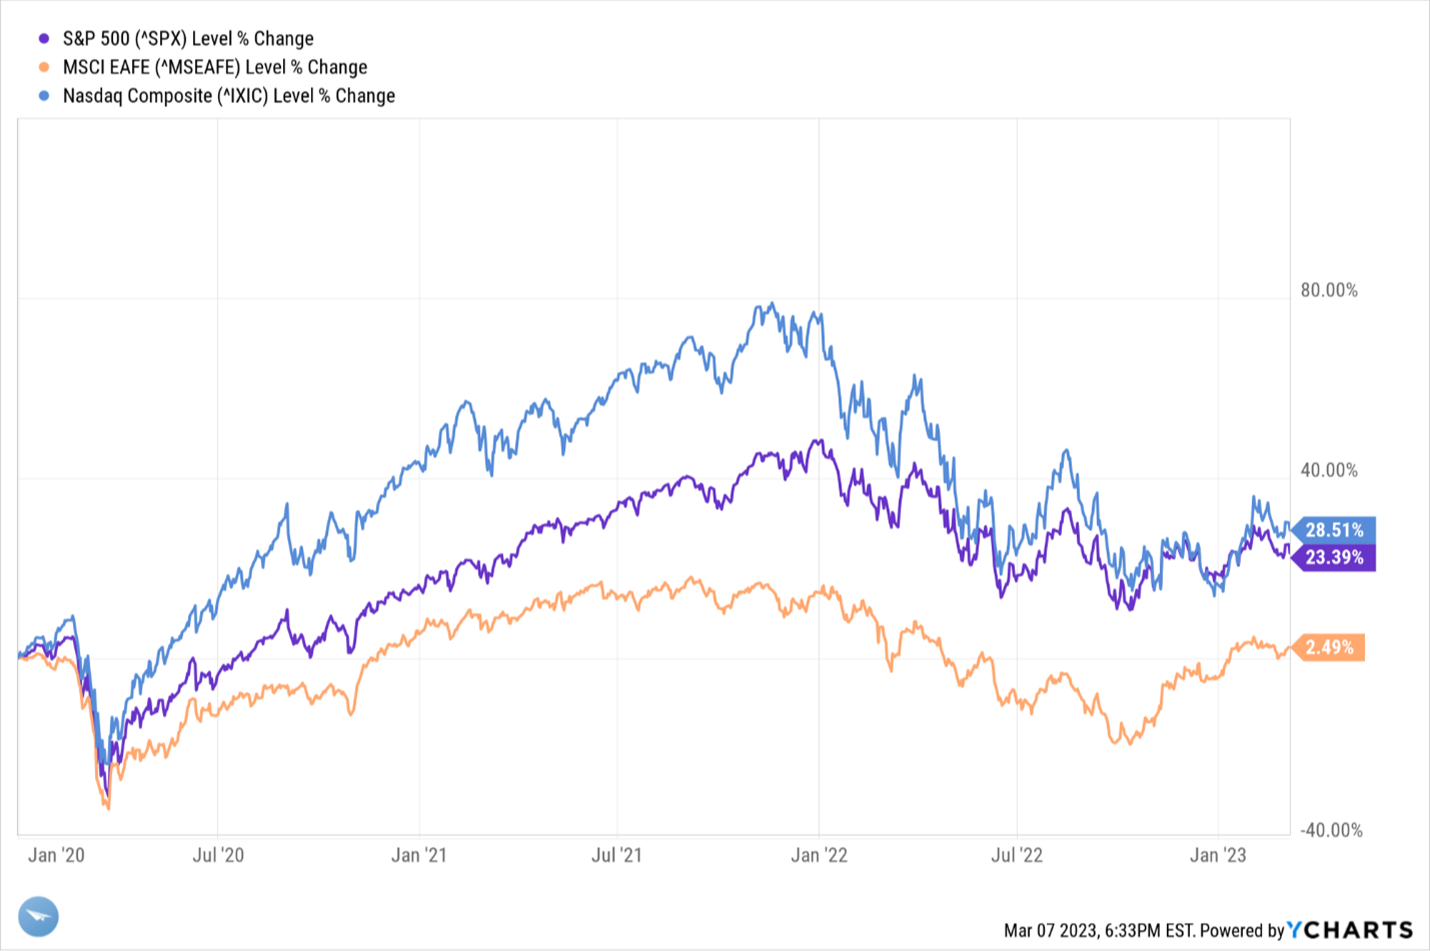Select the MSCI EAFE (^MSEAFE) legend label
The height and width of the screenshot is (951, 1430).
[x=215, y=68]
